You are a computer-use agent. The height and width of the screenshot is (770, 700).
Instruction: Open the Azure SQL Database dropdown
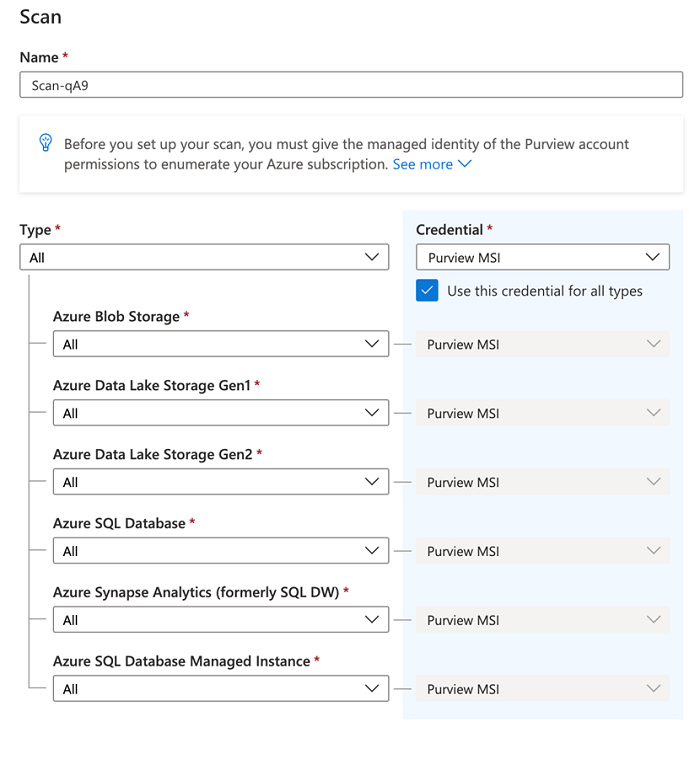(x=220, y=551)
